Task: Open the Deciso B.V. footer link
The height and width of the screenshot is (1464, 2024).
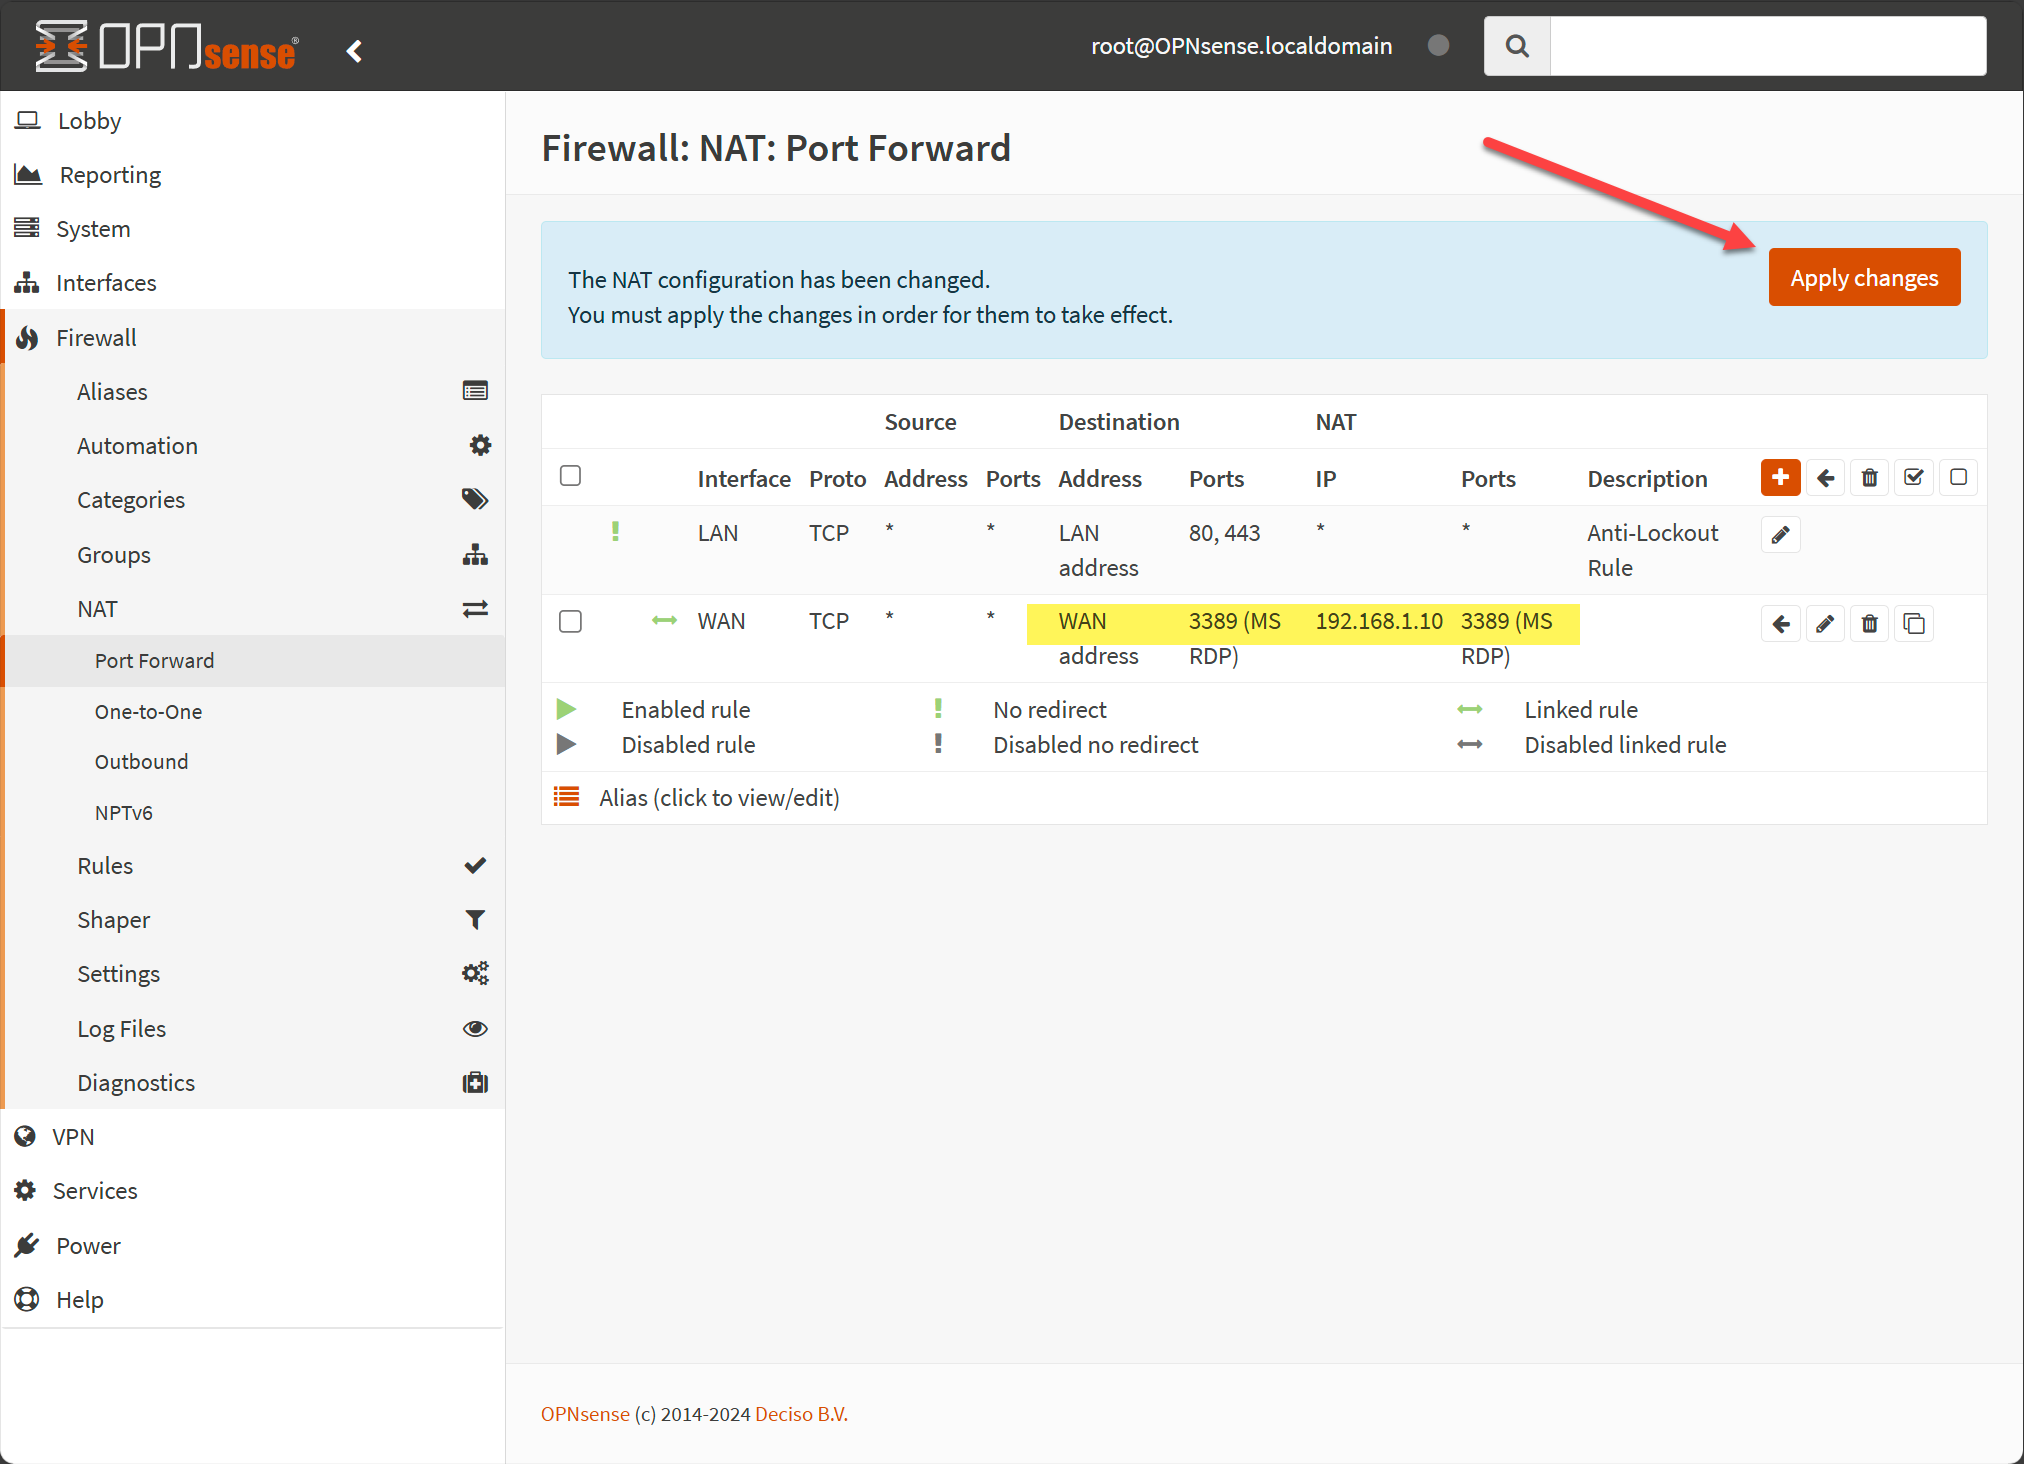Action: click(x=801, y=1414)
